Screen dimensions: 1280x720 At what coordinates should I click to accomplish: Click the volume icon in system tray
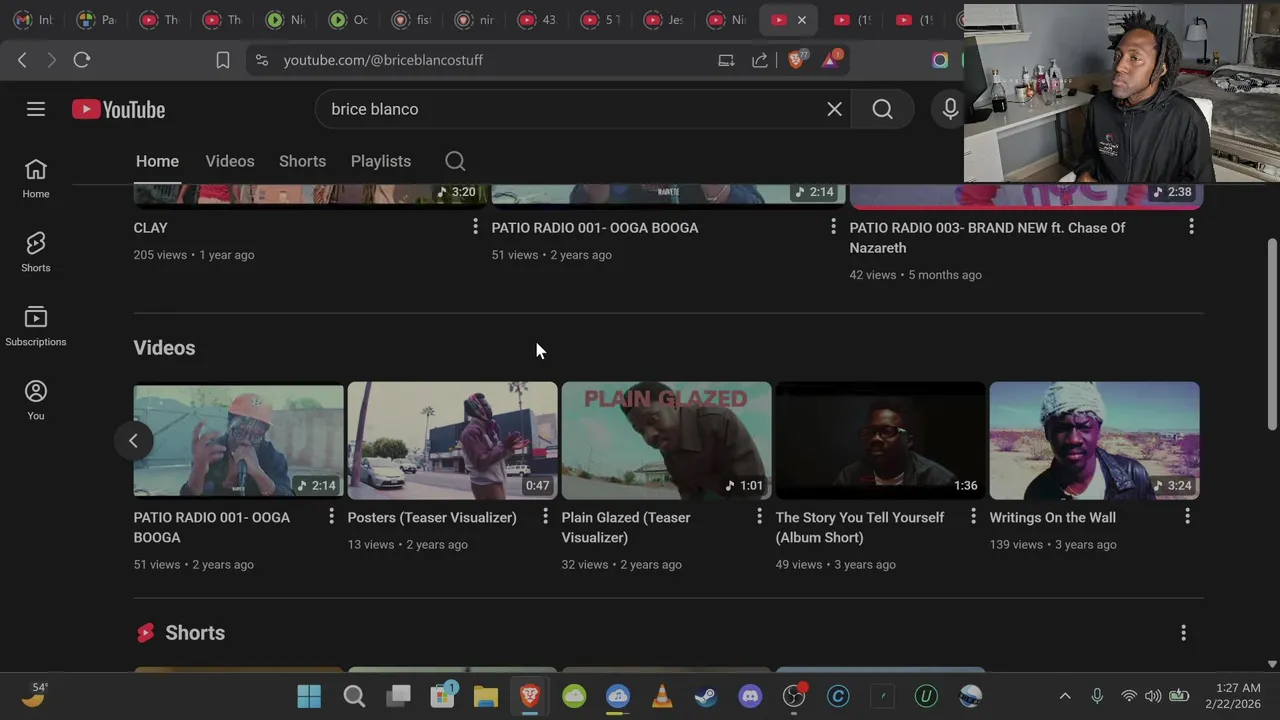tap(1153, 696)
